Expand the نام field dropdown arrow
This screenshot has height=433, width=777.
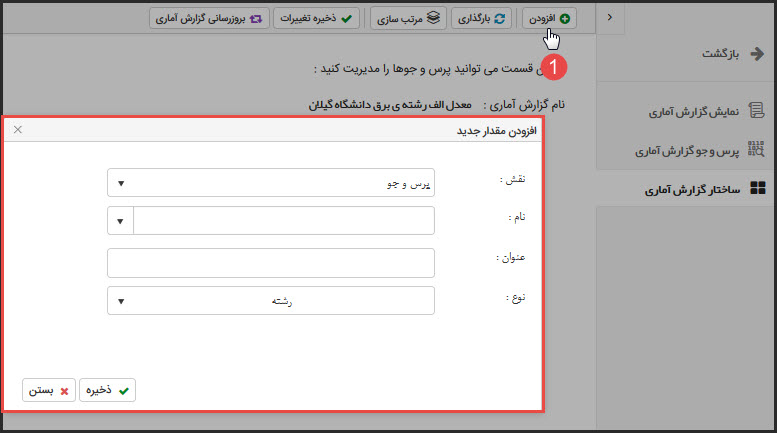point(120,222)
